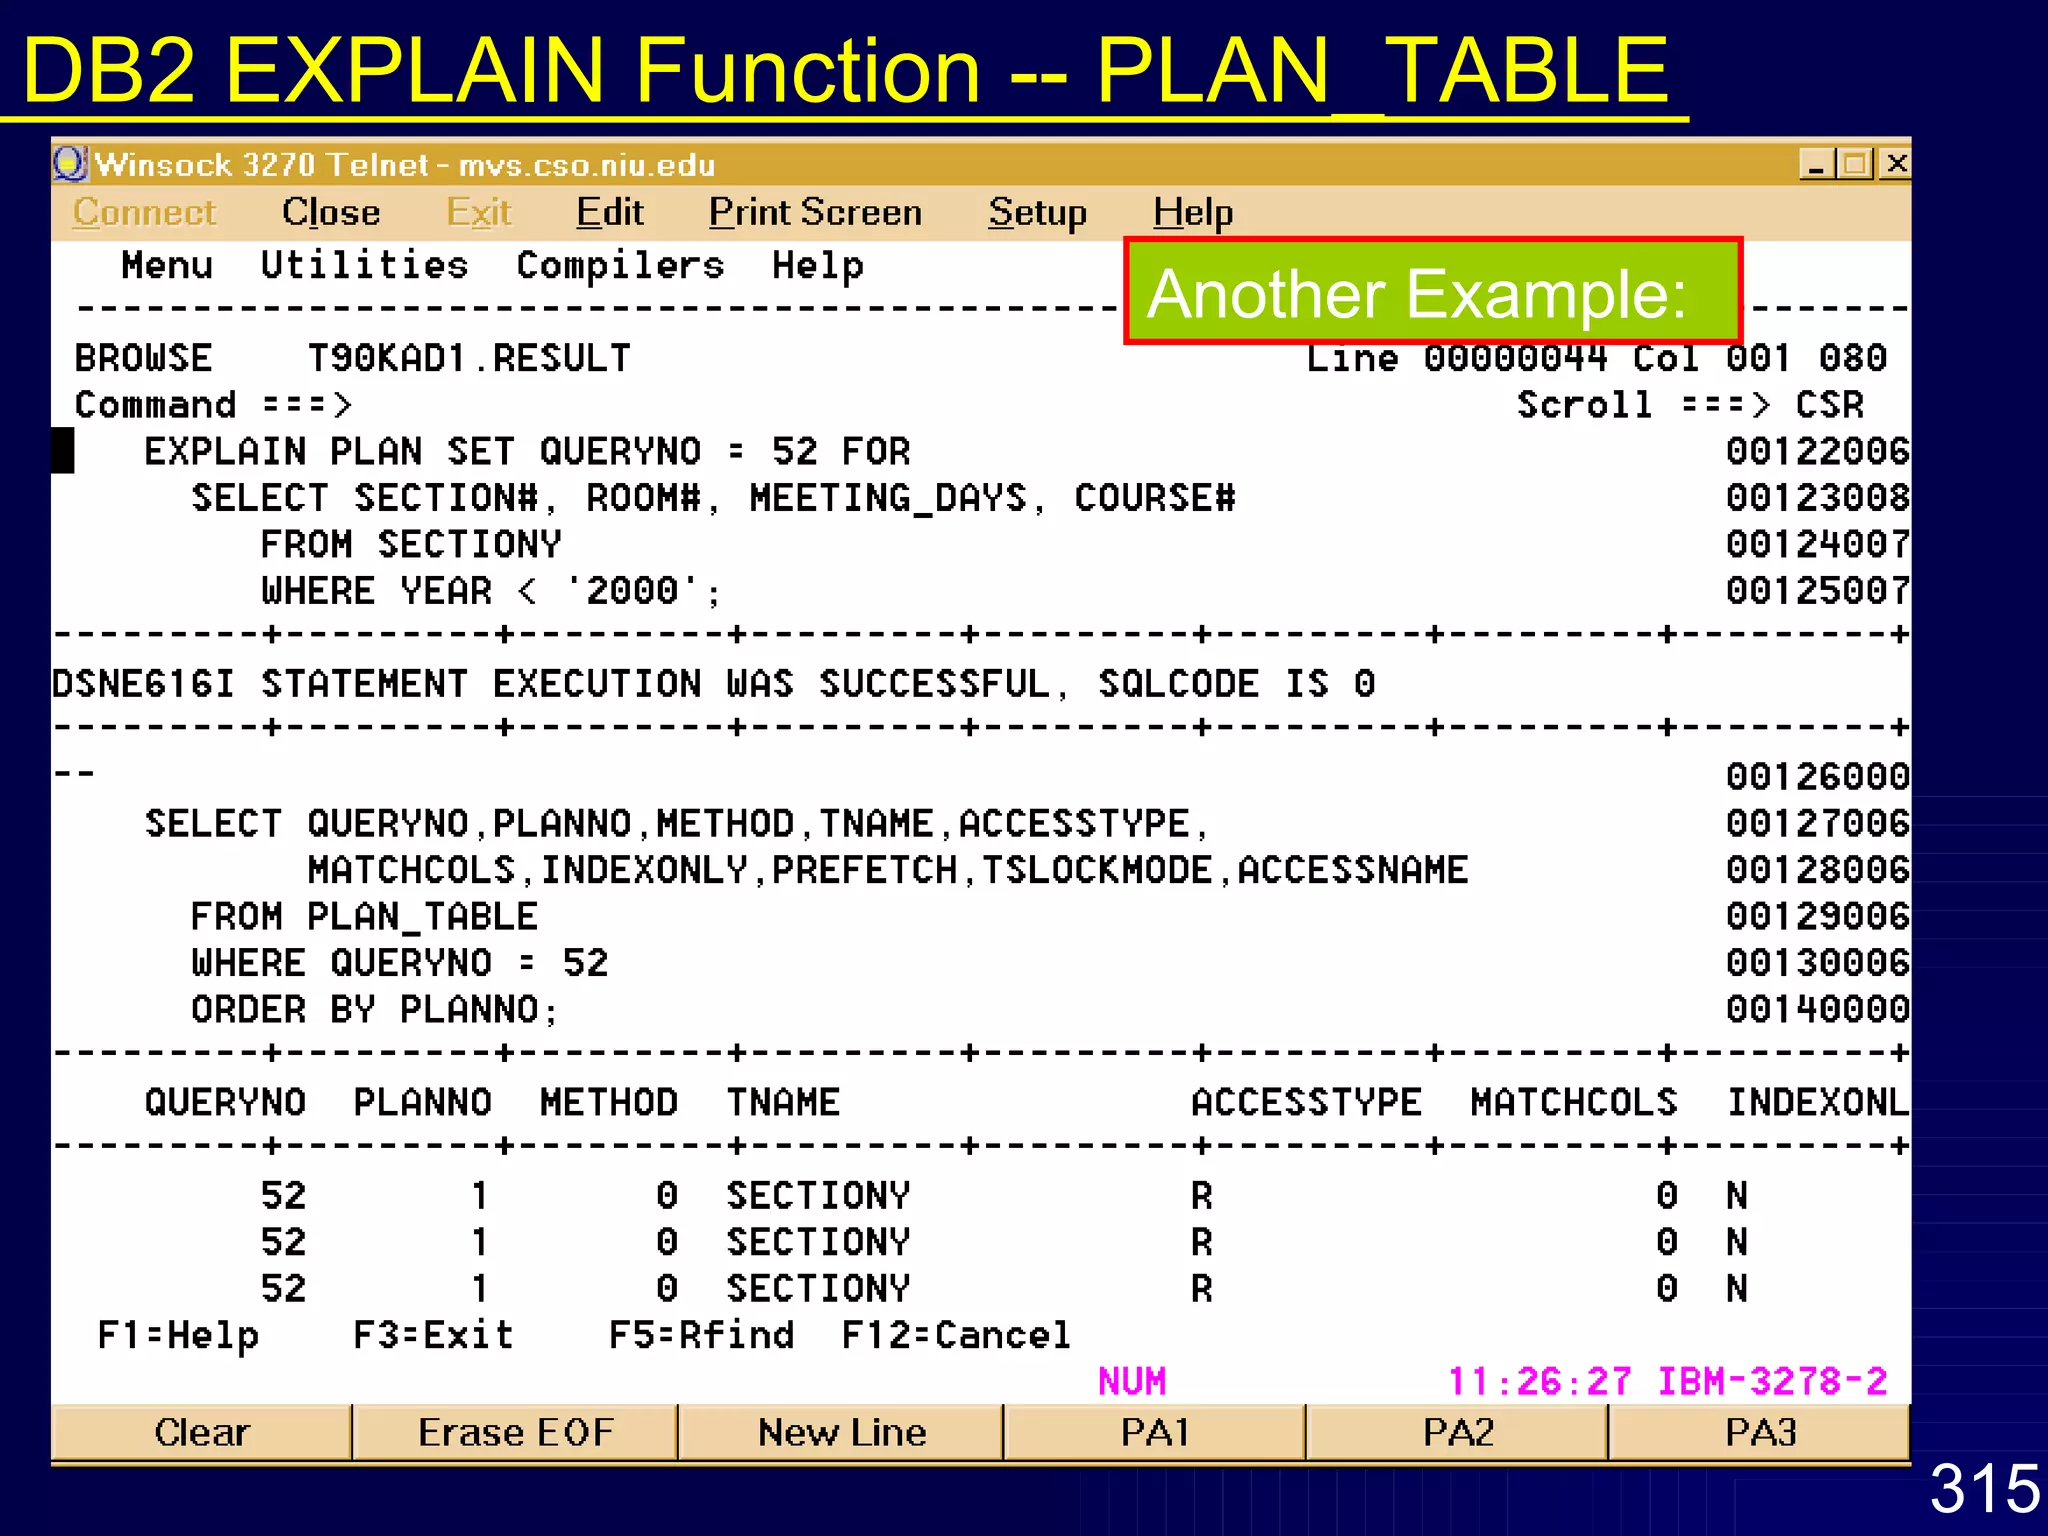This screenshot has height=1536, width=2048.
Task: Click the PLANNO column header
Action: click(423, 1103)
